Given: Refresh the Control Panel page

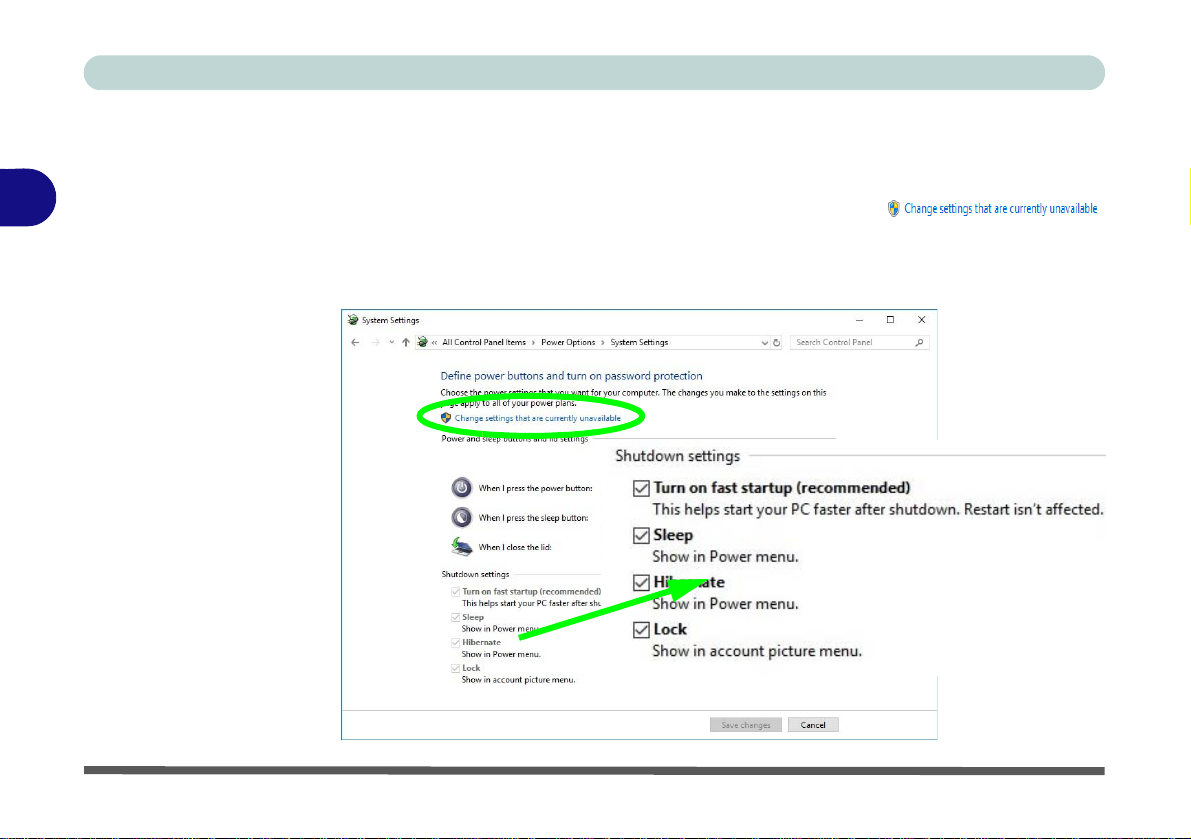Looking at the screenshot, I should click(x=776, y=342).
